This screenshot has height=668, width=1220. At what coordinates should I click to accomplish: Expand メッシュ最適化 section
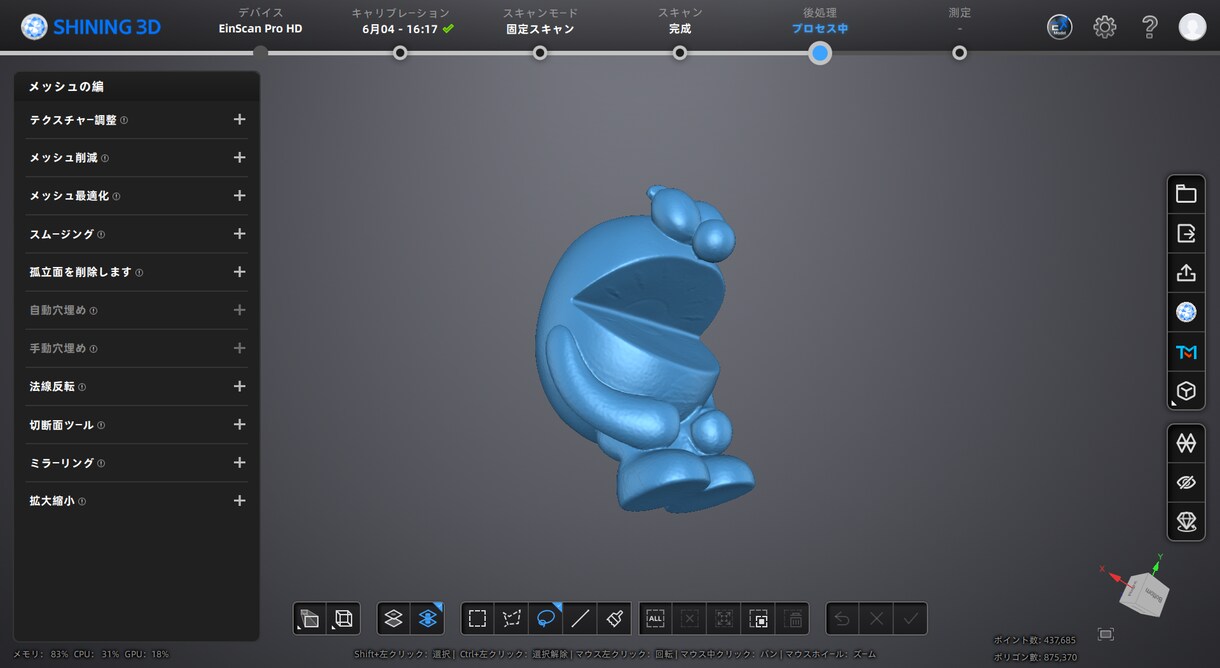[x=239, y=196]
